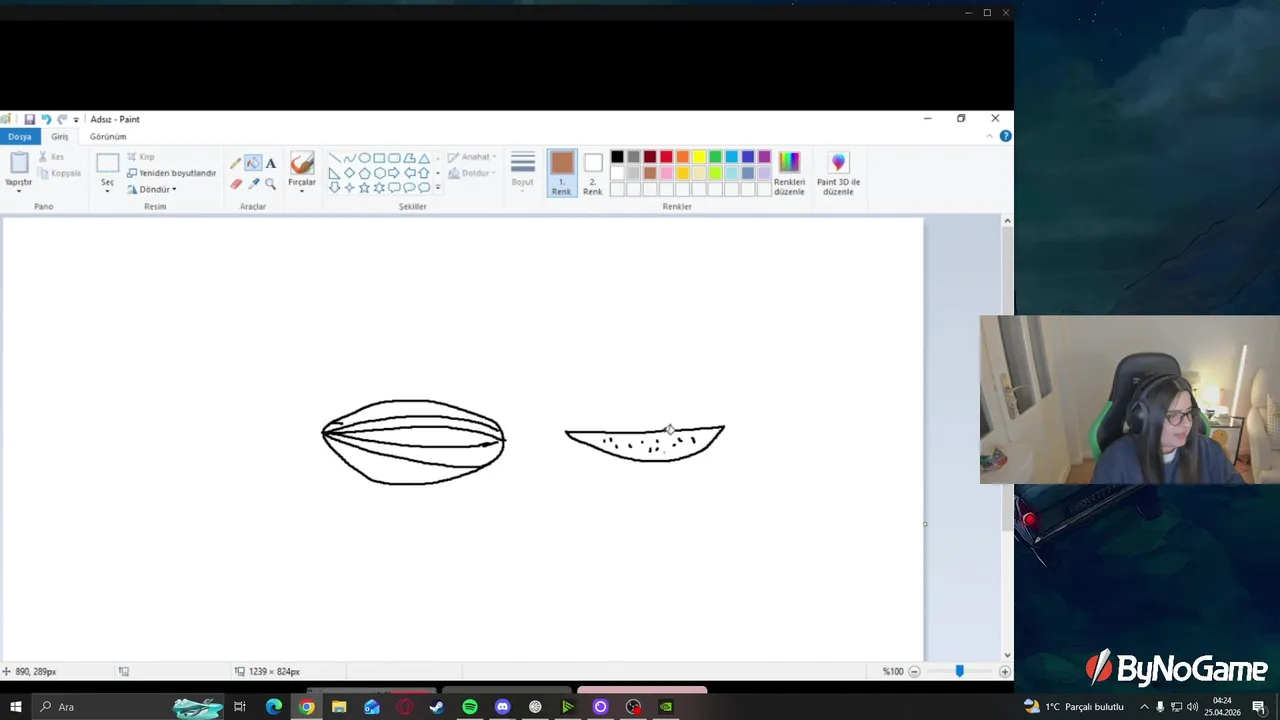This screenshot has width=1280, height=720.
Task: Open the Anahat (Outline) dropdown
Action: [x=472, y=157]
